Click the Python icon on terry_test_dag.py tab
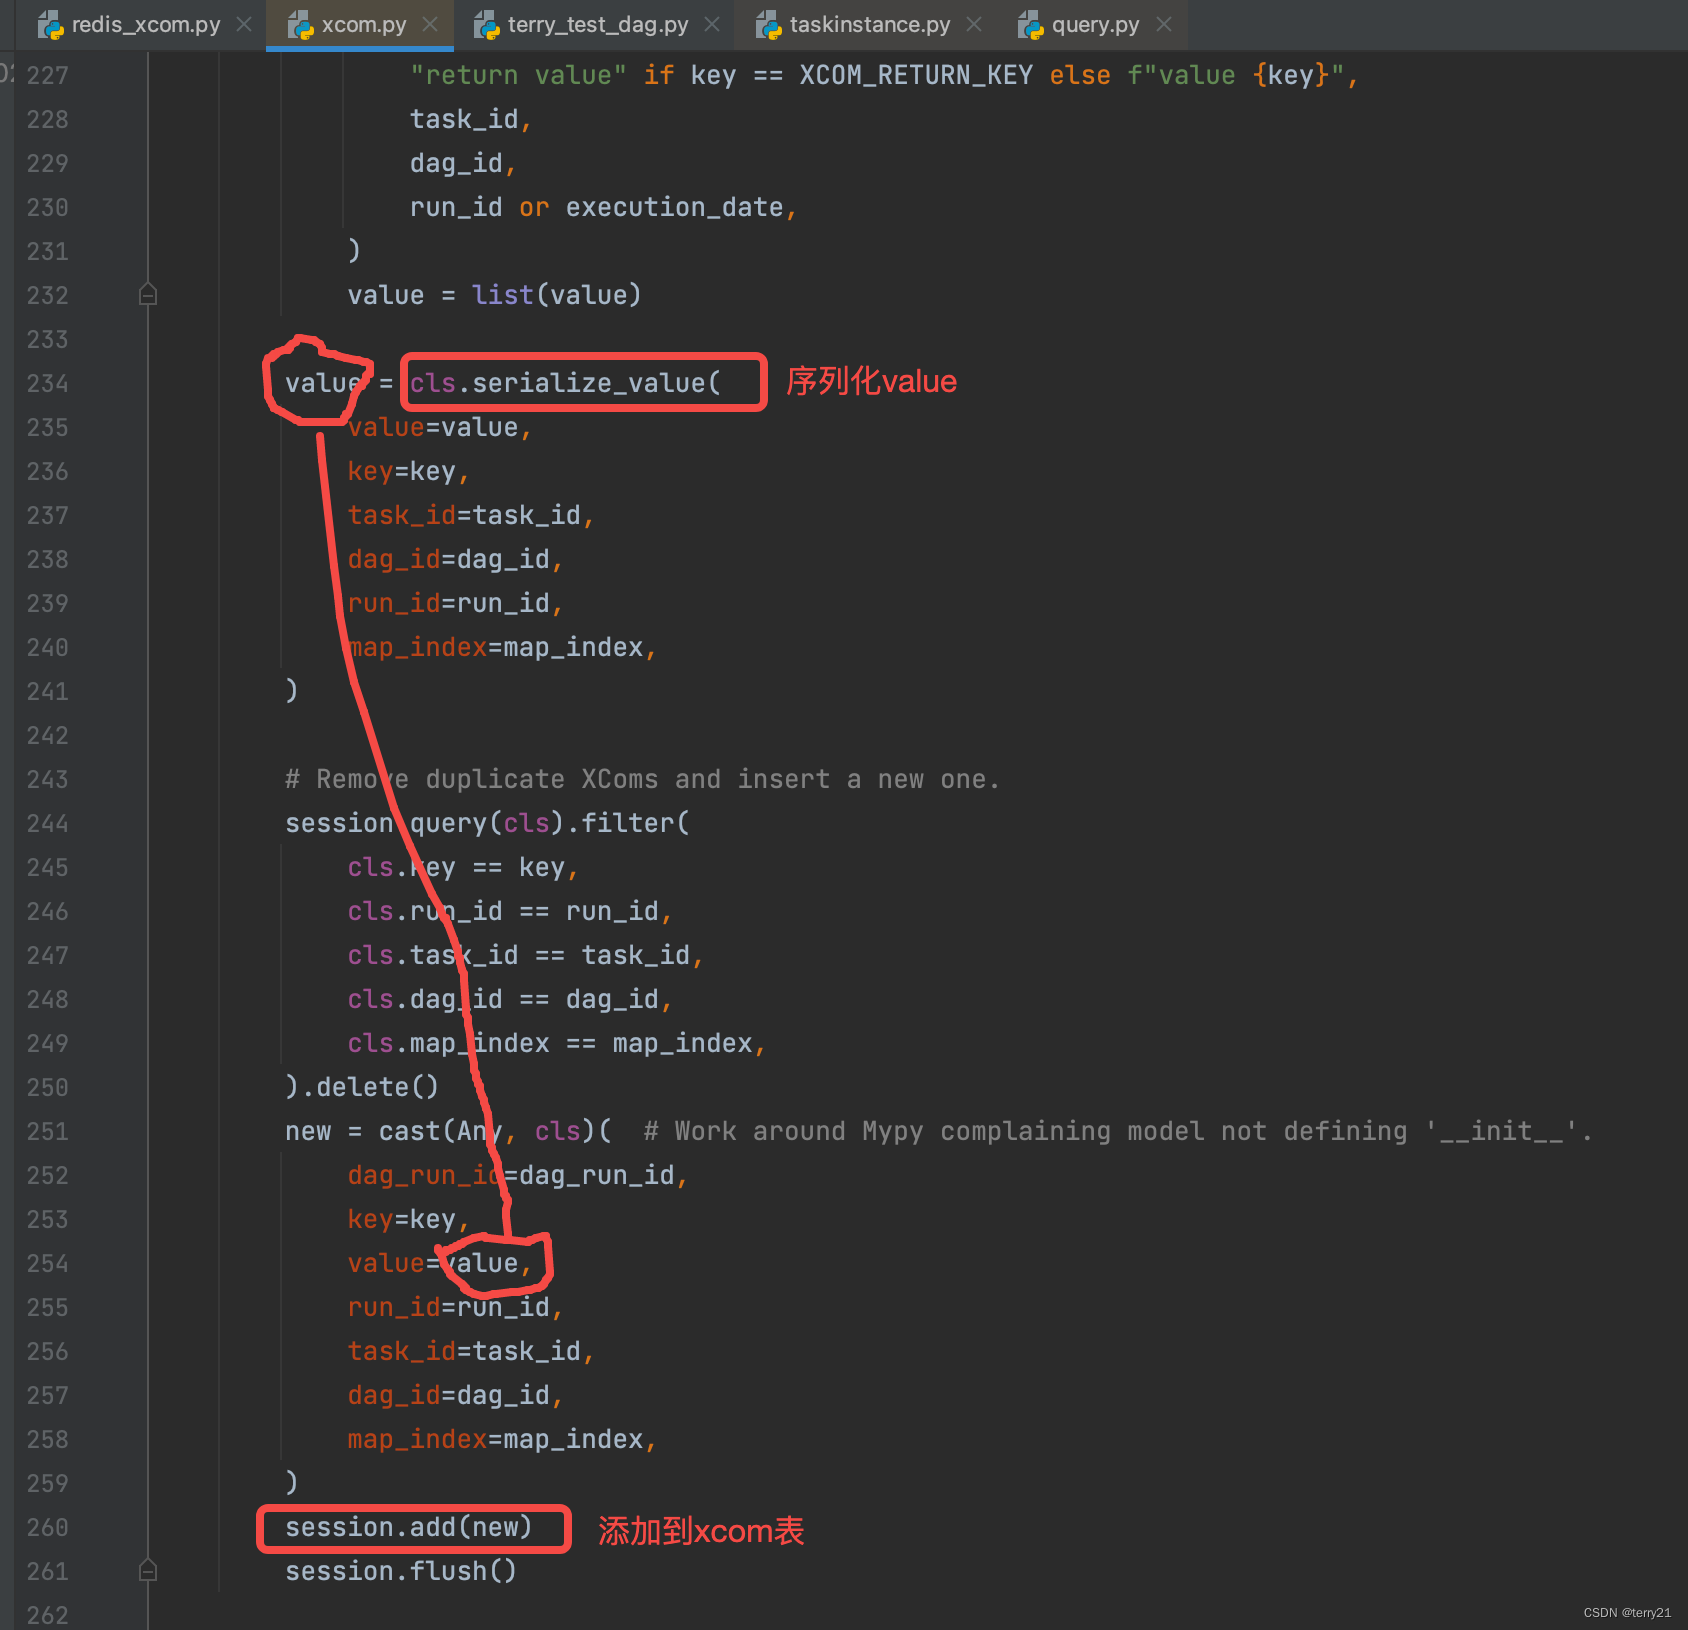The width and height of the screenshot is (1688, 1630). (x=487, y=24)
